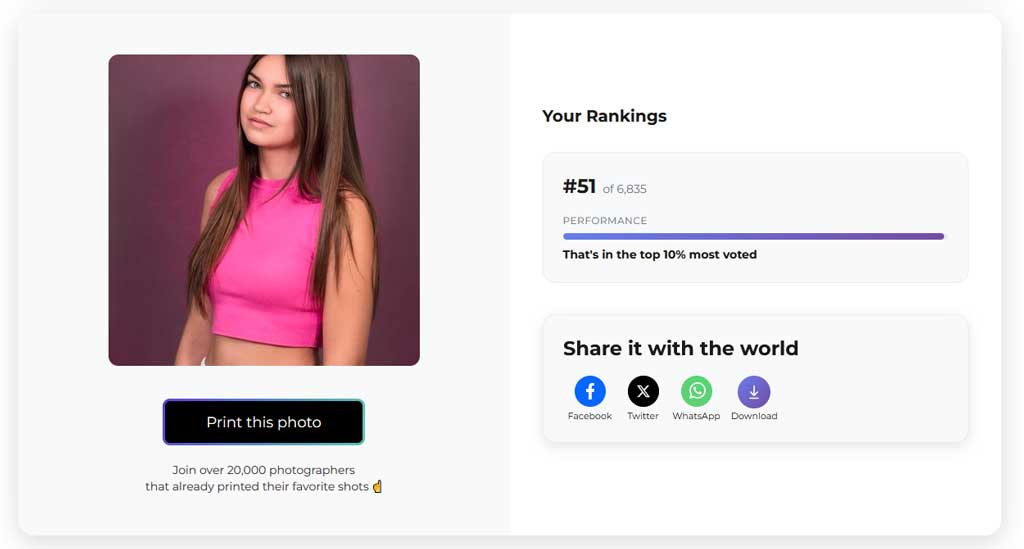
Task: Click the 'Join over 20,000 photographers' text
Action: coord(264,470)
